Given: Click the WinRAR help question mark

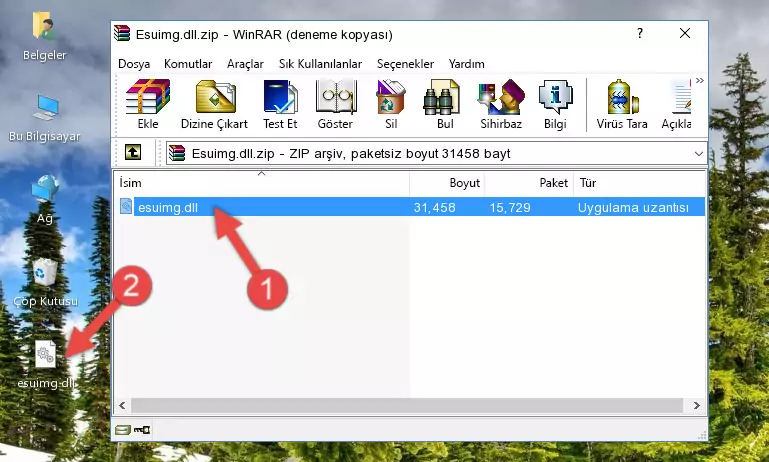Looking at the screenshot, I should [640, 33].
